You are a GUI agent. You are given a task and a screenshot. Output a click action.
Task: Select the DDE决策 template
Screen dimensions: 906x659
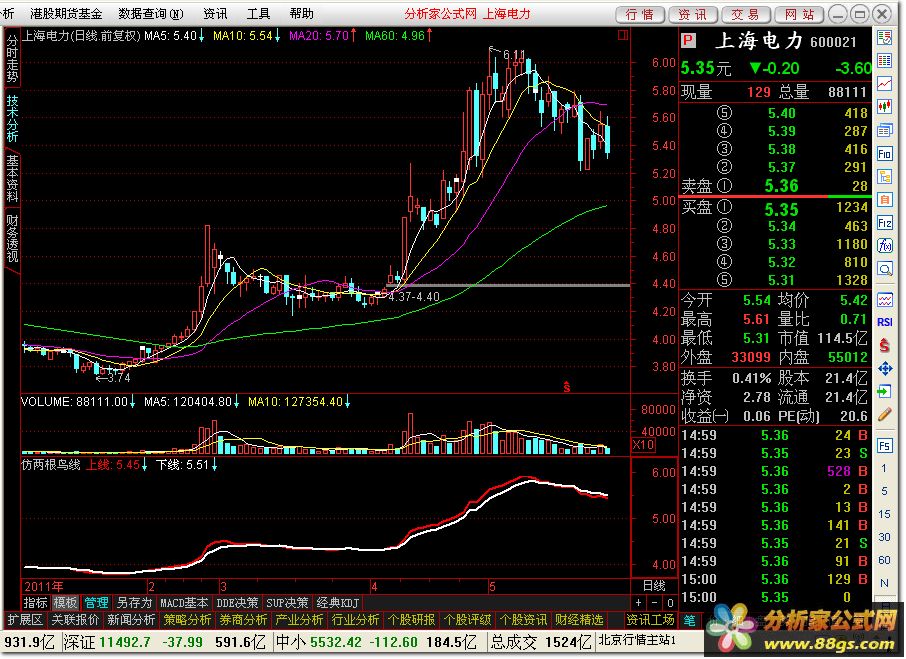[237, 603]
